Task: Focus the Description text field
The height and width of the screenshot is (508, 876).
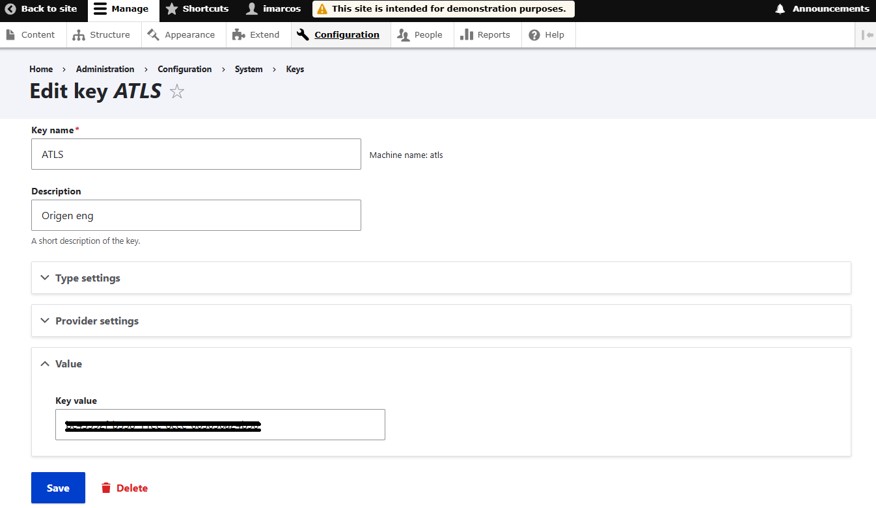Action: coord(196,215)
